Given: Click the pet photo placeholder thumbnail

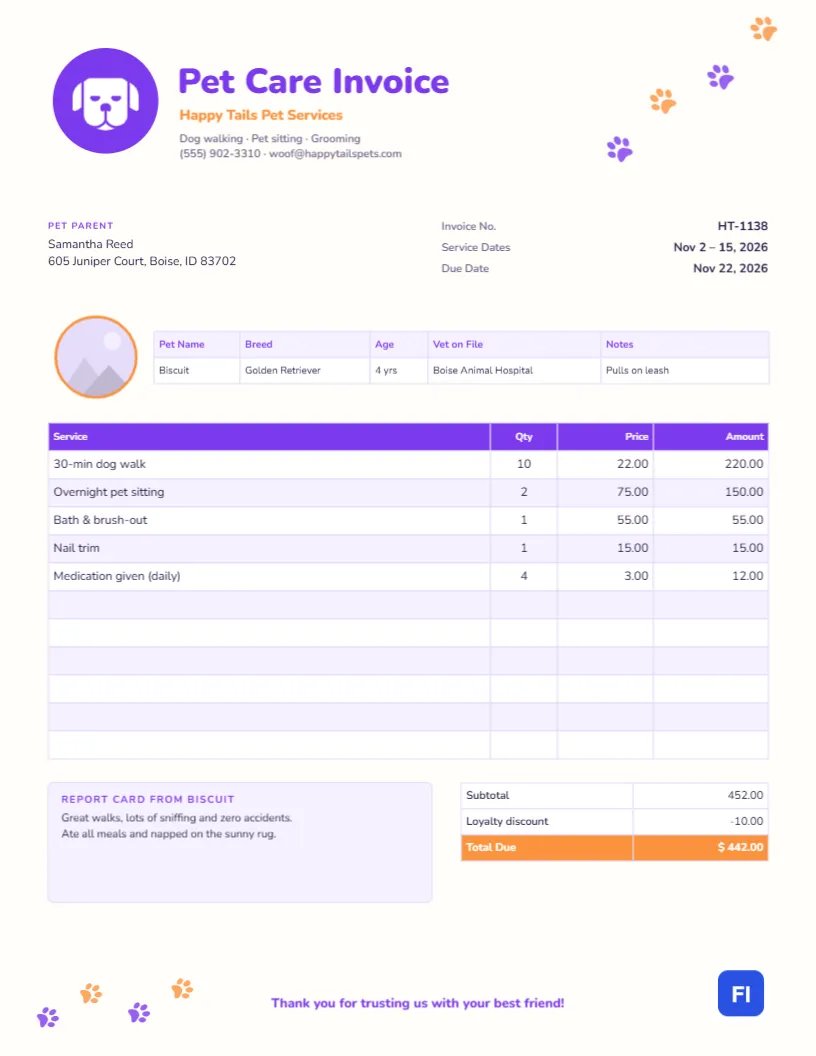Looking at the screenshot, I should (96, 357).
